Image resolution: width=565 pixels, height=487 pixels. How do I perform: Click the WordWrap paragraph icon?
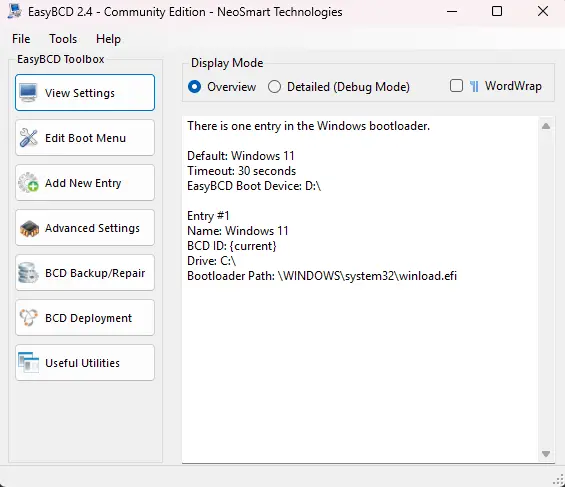(475, 86)
